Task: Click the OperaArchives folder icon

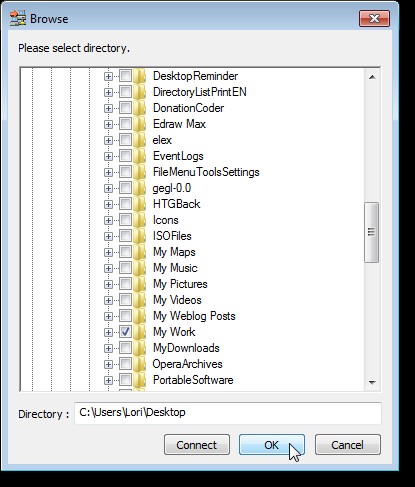Action: click(x=139, y=364)
